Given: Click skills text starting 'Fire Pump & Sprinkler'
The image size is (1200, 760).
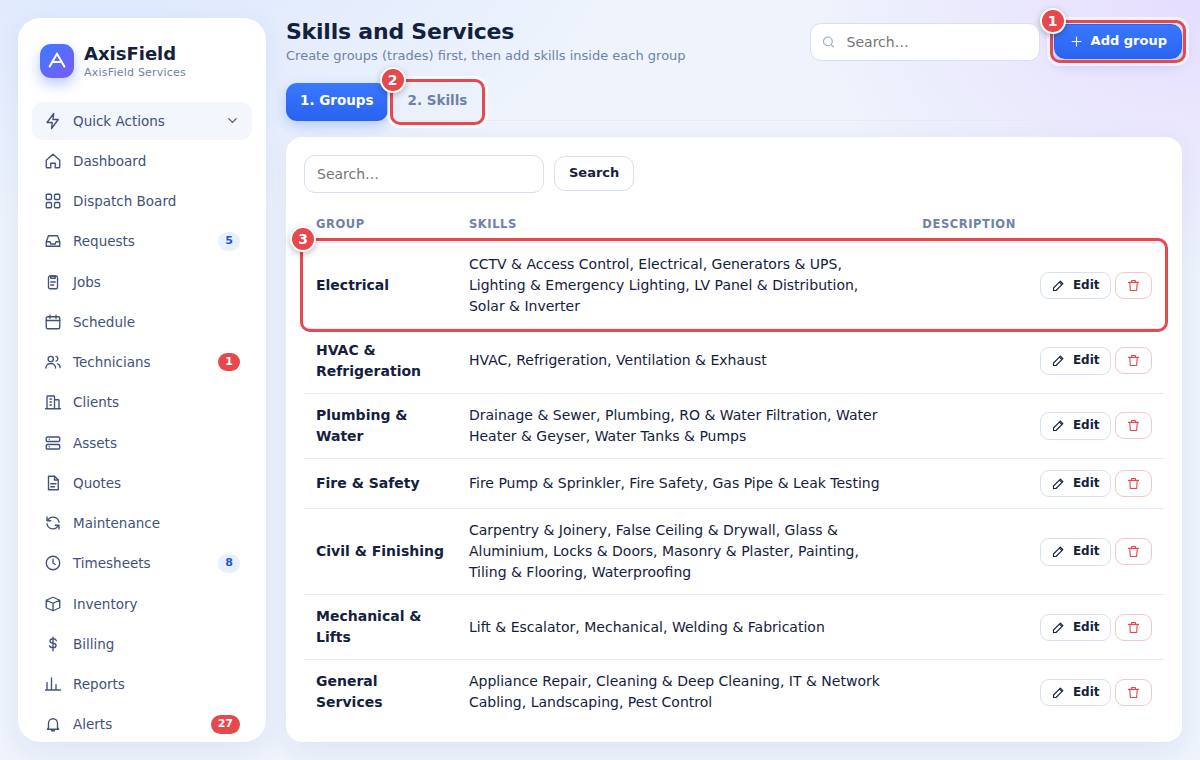Looking at the screenshot, I should 674,483.
